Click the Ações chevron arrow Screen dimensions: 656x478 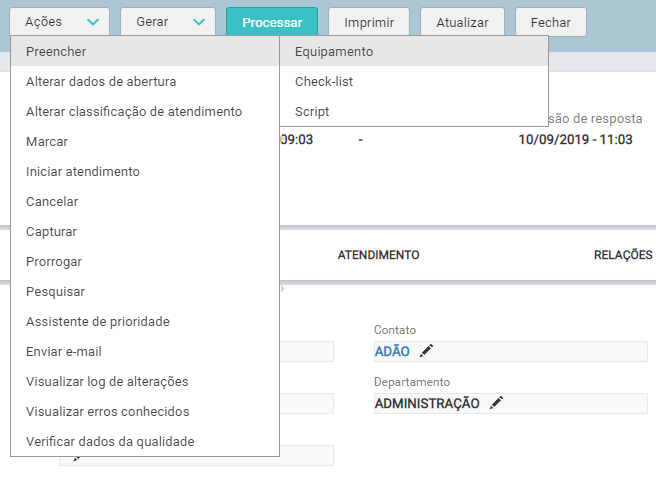(x=93, y=22)
